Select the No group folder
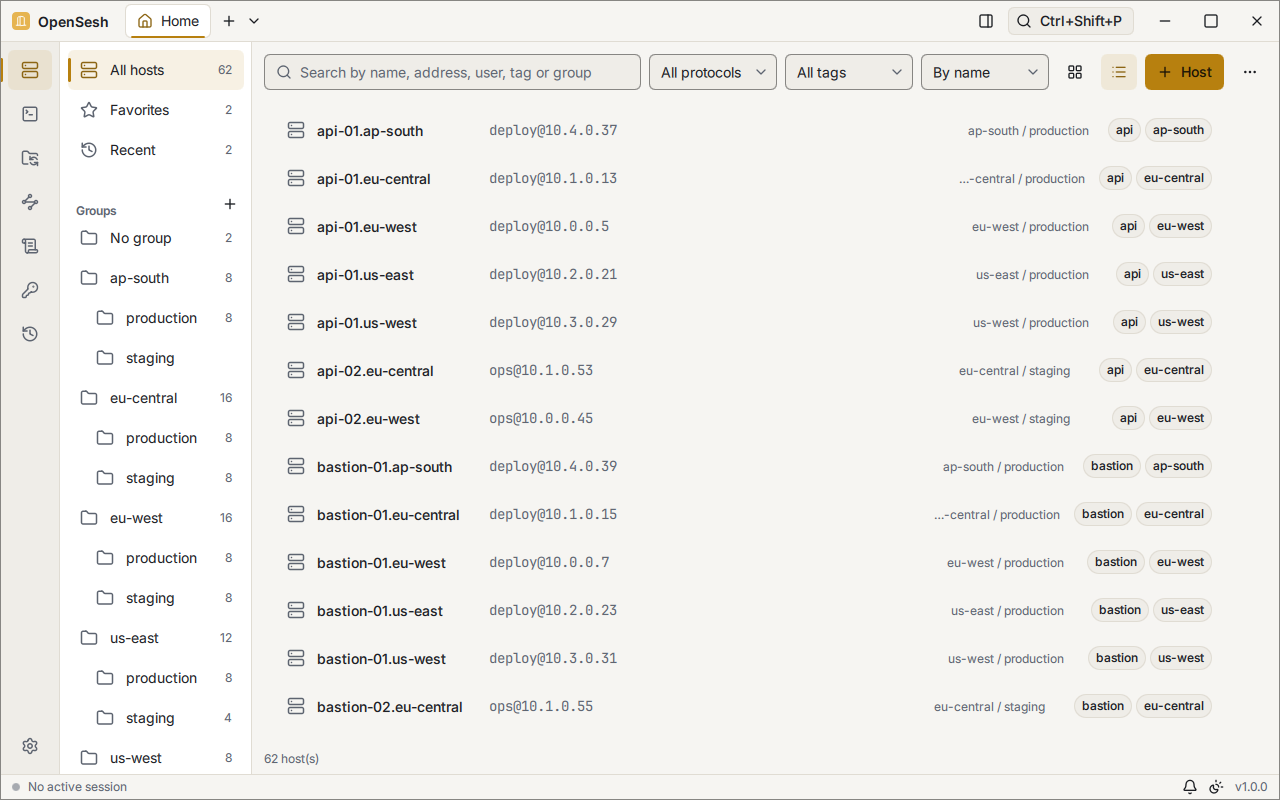1280x800 pixels. pyautogui.click(x=156, y=238)
